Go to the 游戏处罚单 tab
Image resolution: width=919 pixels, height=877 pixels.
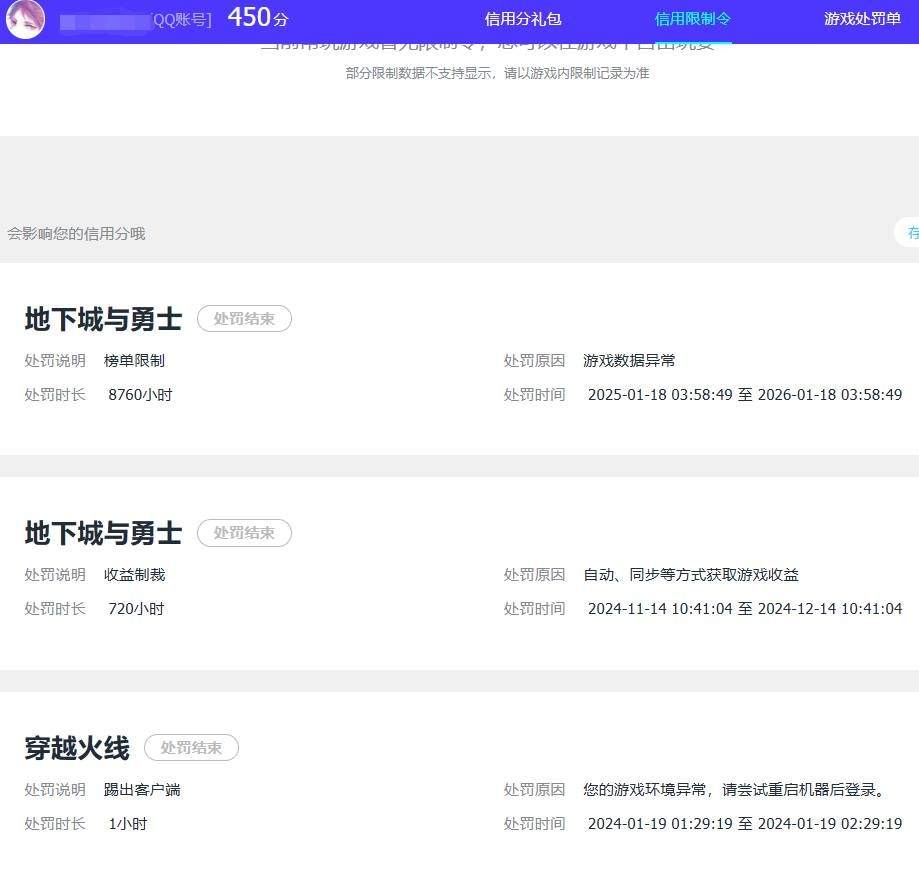pos(862,19)
